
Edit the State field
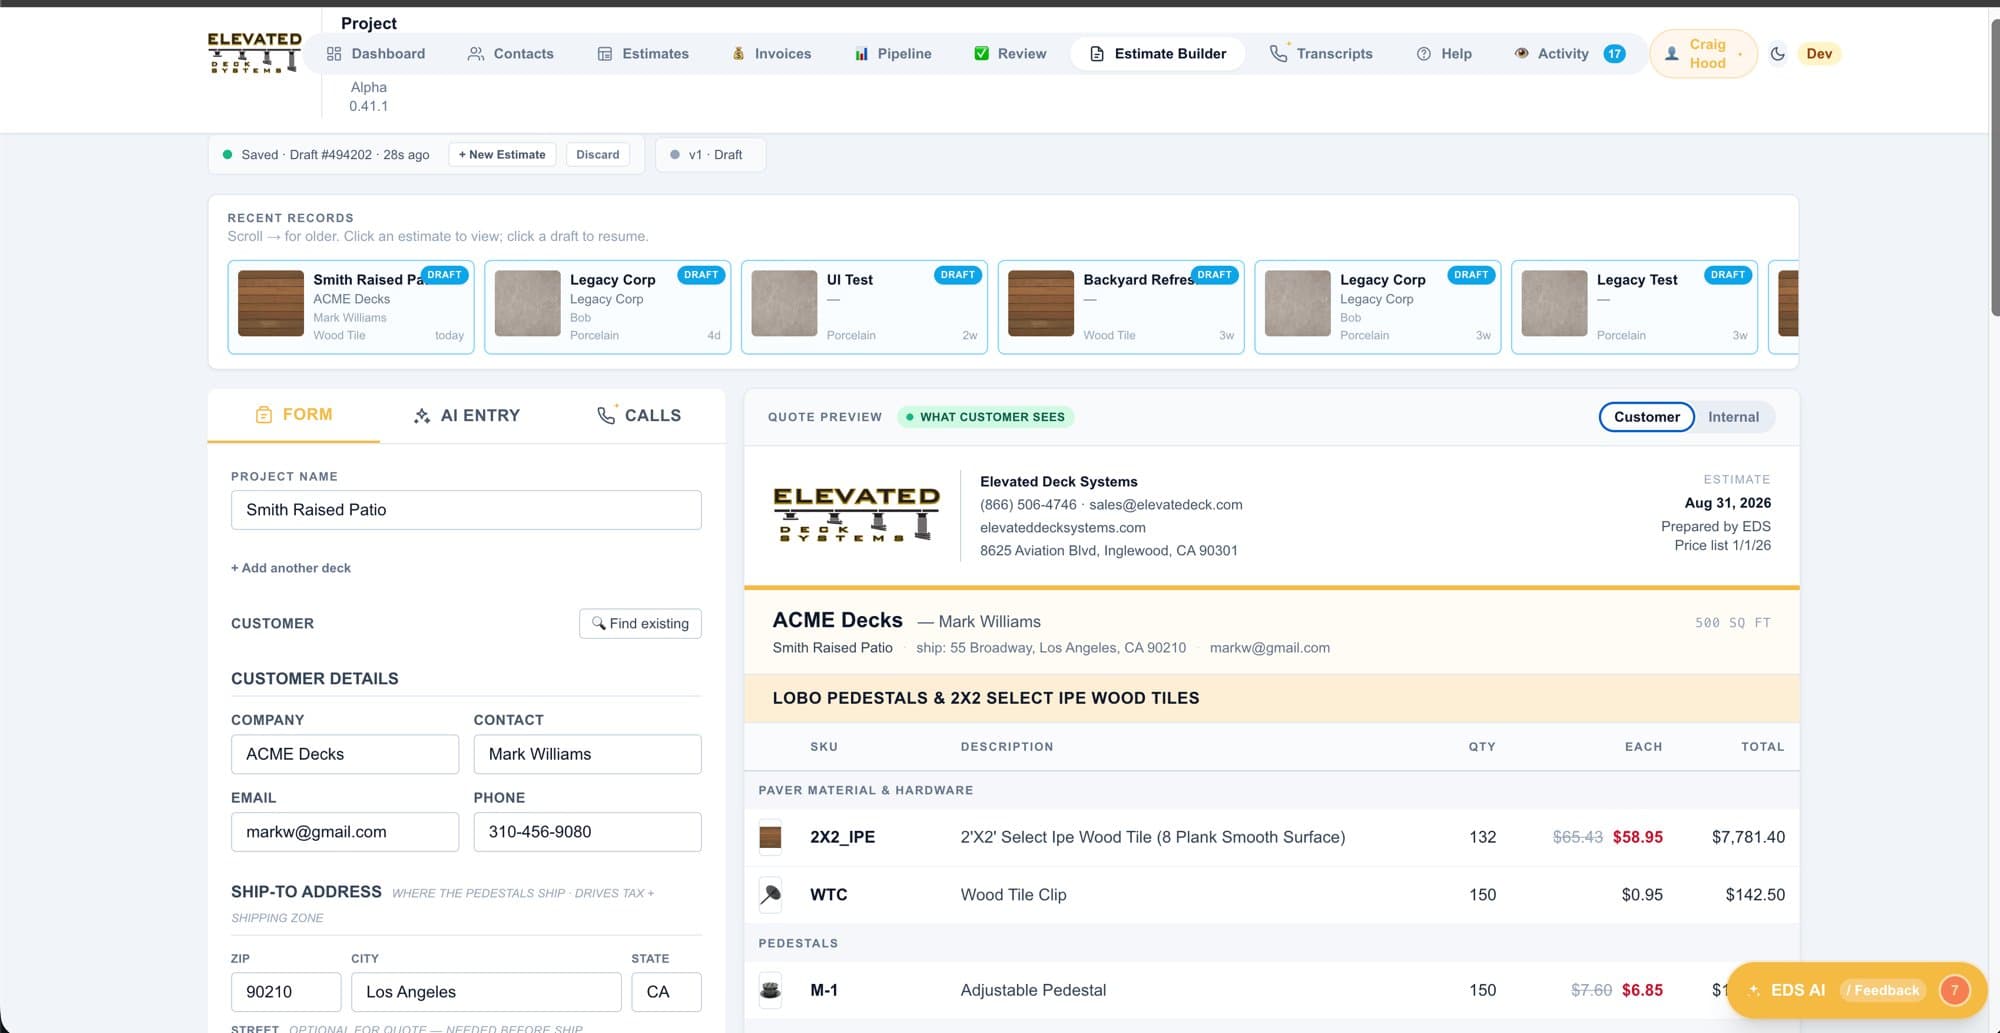(x=666, y=992)
